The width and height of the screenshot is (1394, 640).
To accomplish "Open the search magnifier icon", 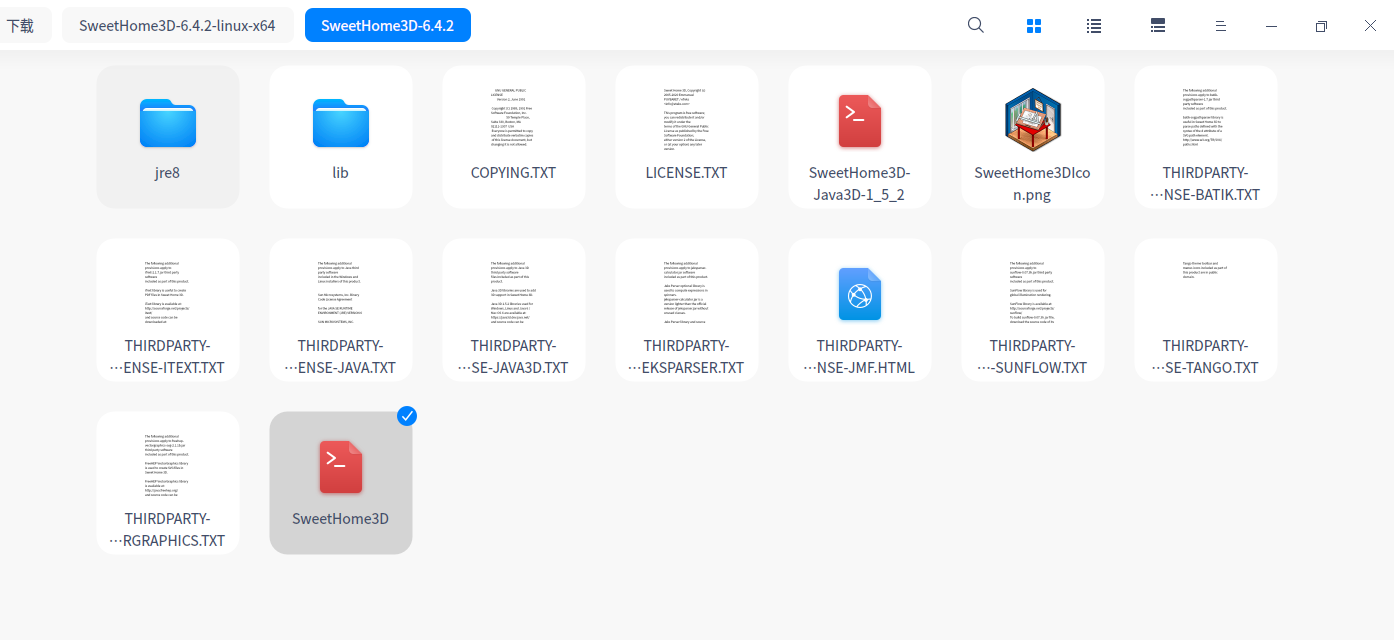I will (976, 26).
